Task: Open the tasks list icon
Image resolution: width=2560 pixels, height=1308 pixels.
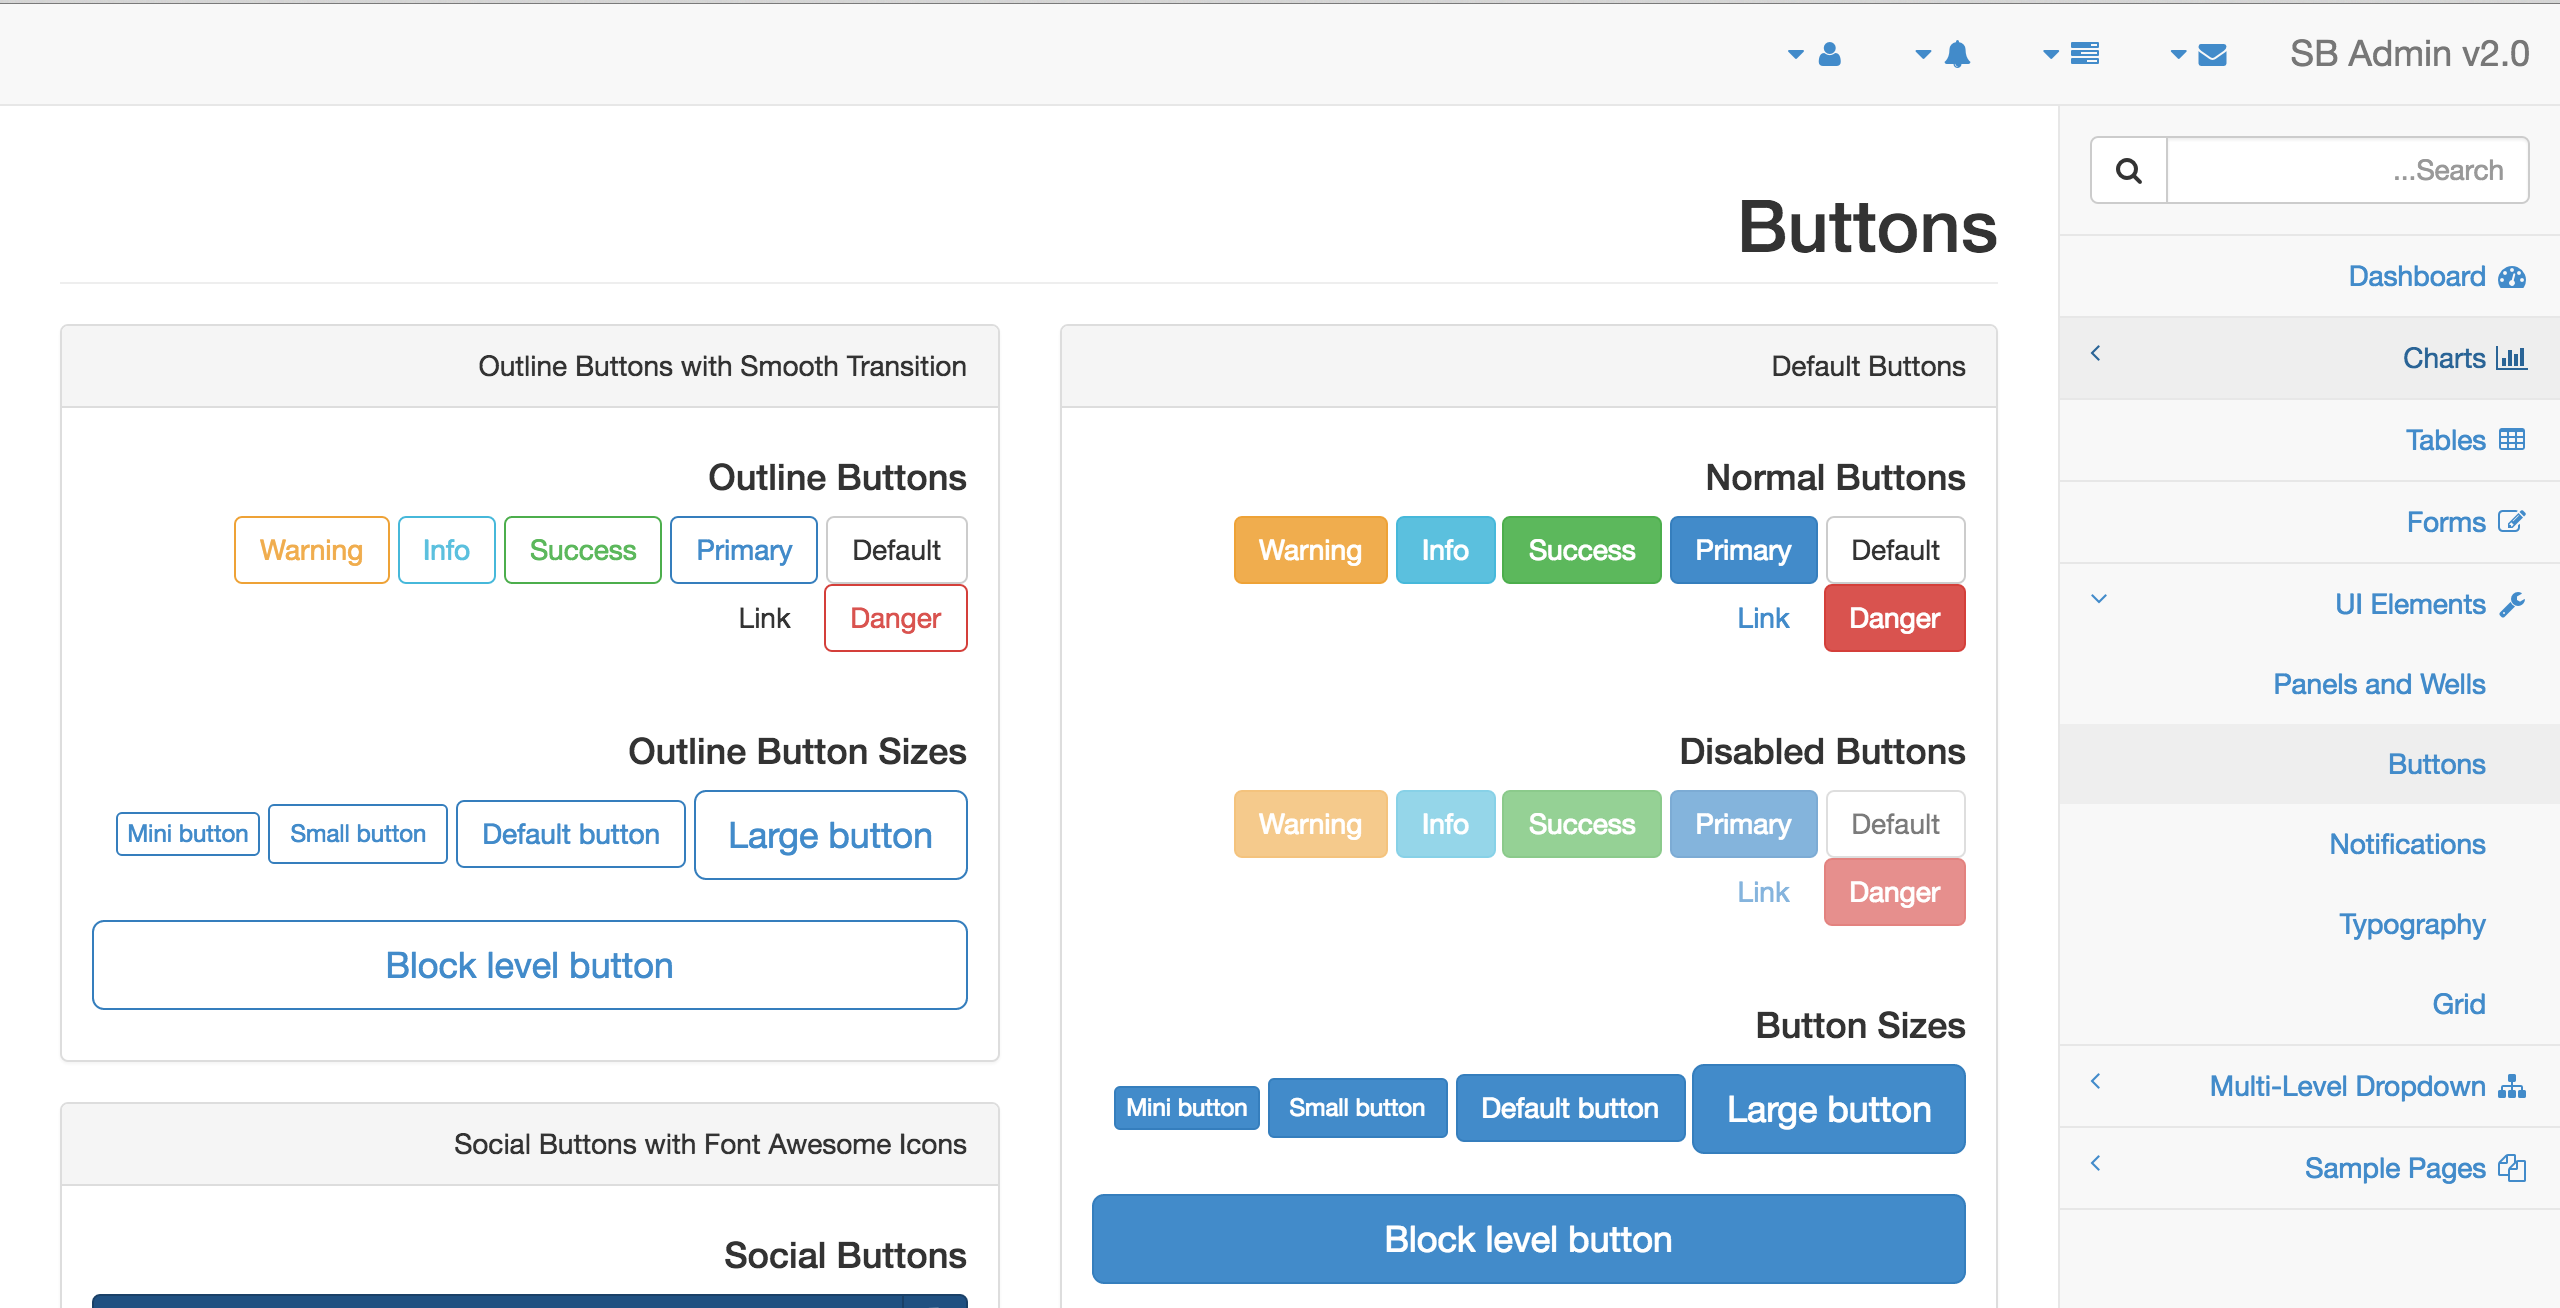Action: tap(2084, 54)
